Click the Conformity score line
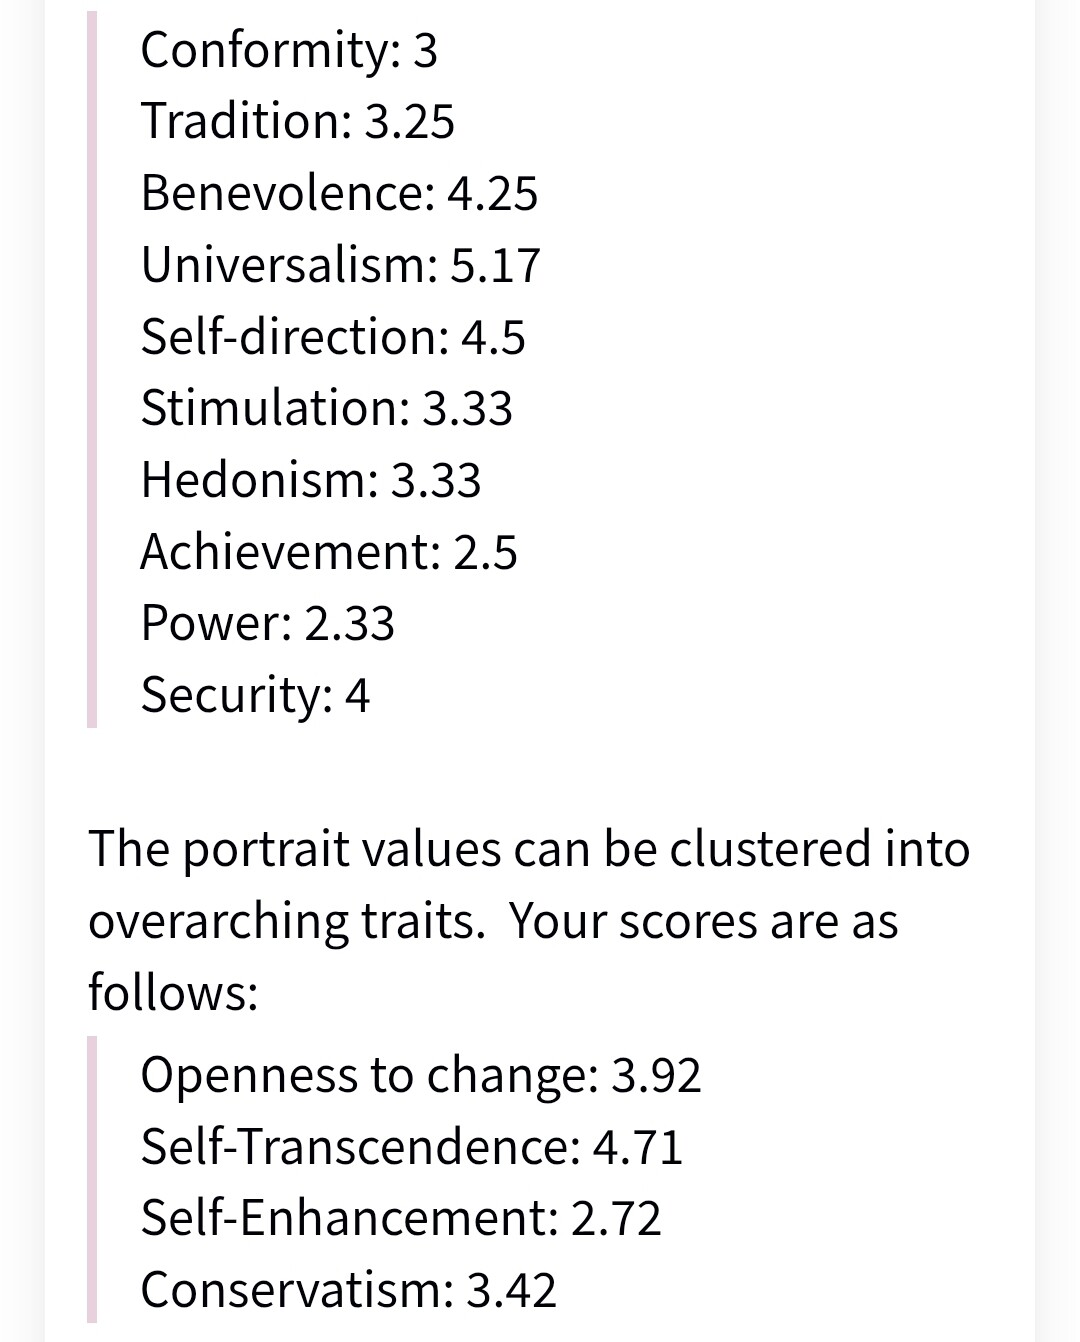The width and height of the screenshot is (1080, 1342). (x=289, y=50)
